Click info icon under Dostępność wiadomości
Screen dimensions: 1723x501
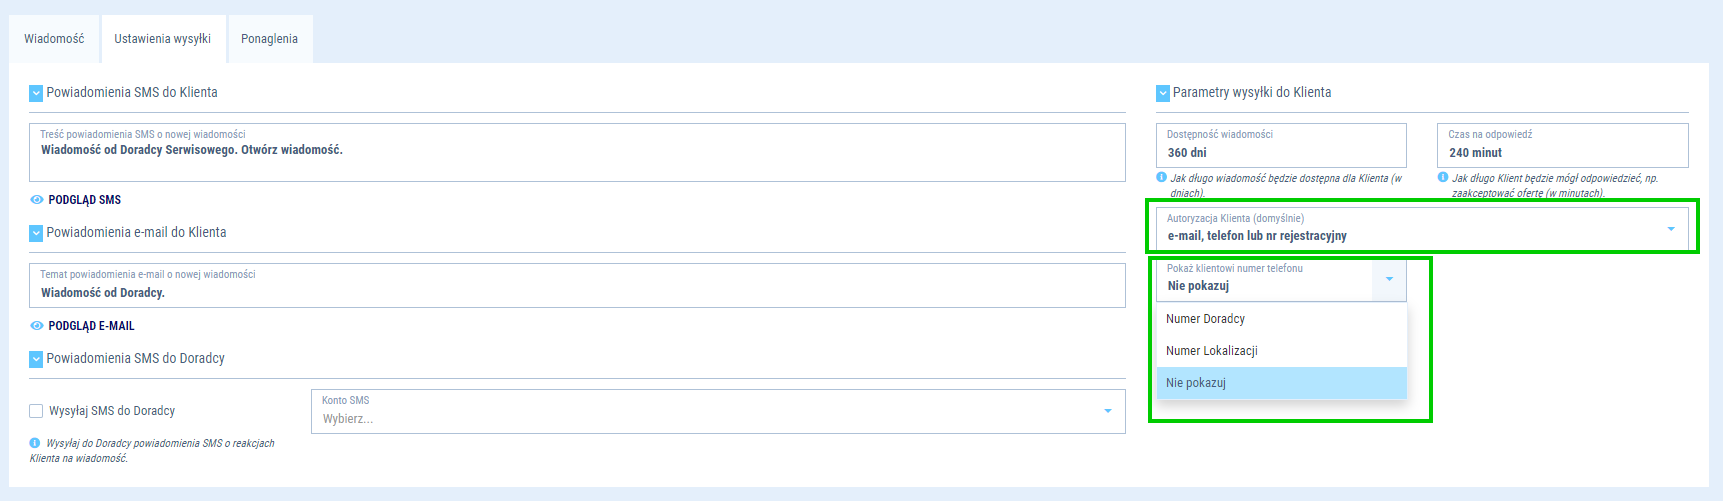pos(1162,177)
